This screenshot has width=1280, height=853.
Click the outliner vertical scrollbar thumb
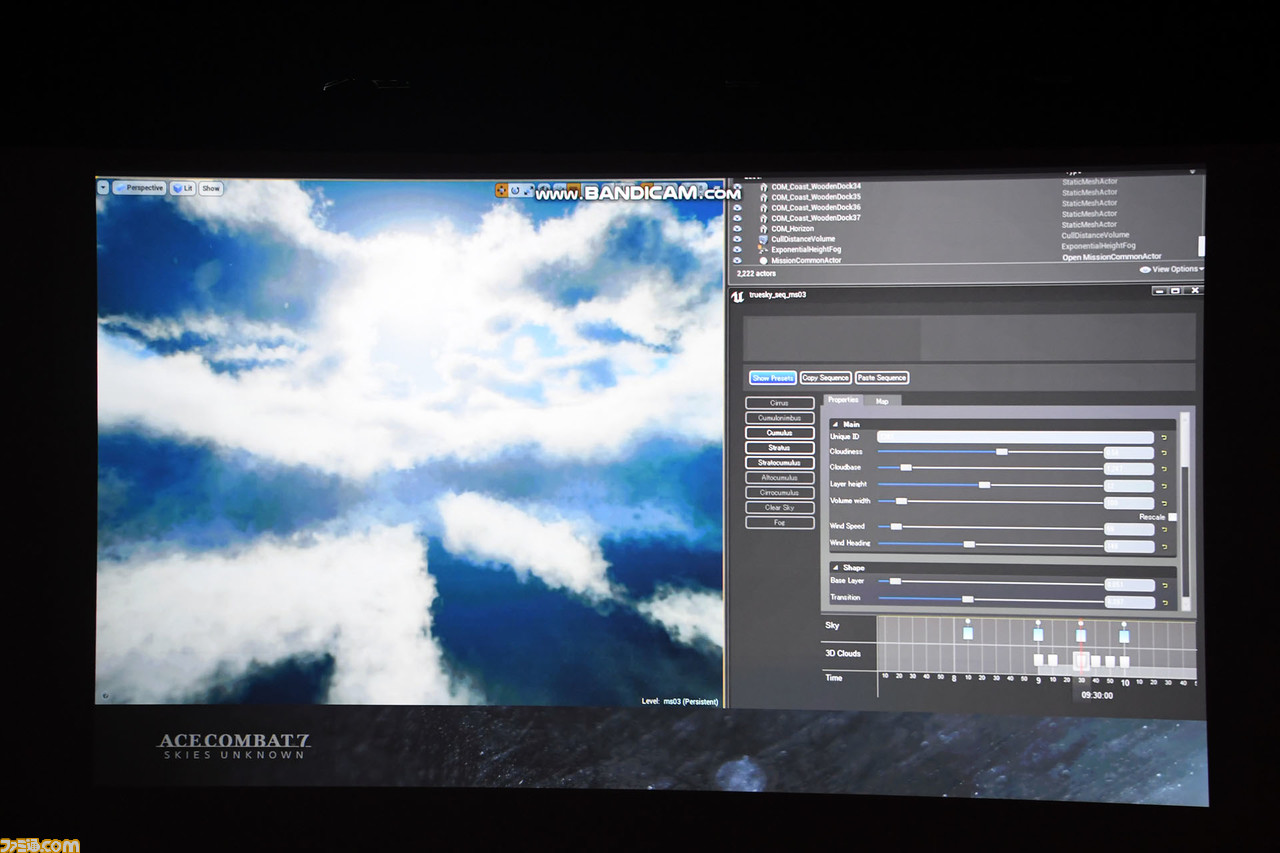tap(1201, 246)
